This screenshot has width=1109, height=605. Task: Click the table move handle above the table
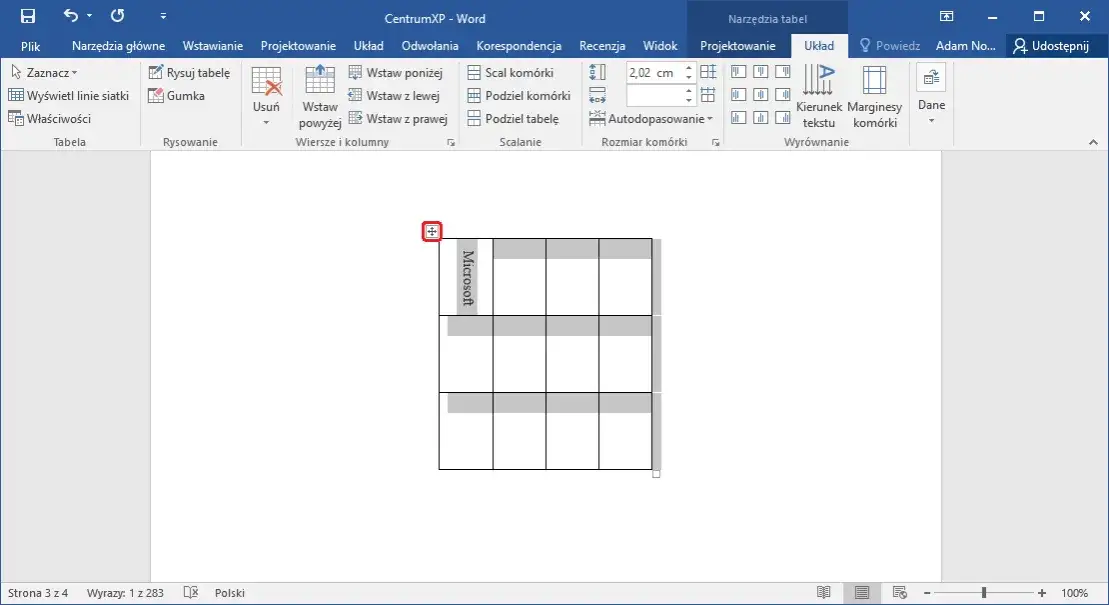pyautogui.click(x=432, y=231)
